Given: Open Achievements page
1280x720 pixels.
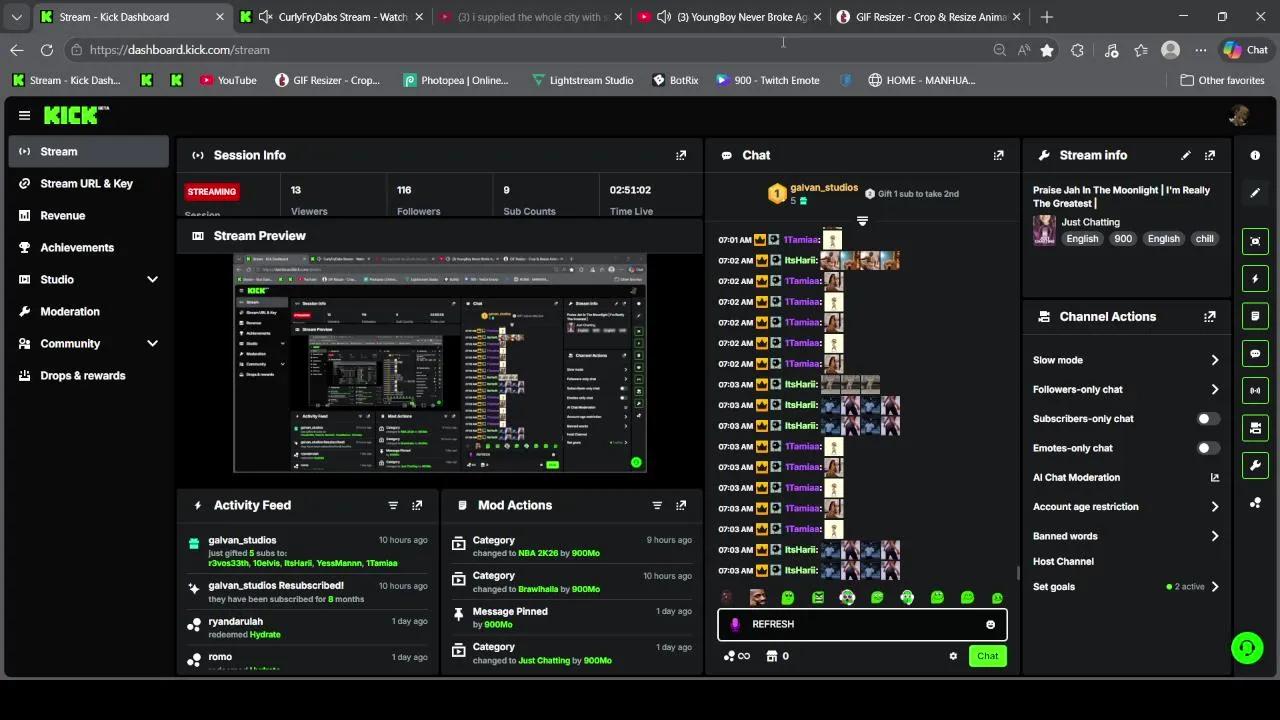Looking at the screenshot, I should [x=88, y=248].
